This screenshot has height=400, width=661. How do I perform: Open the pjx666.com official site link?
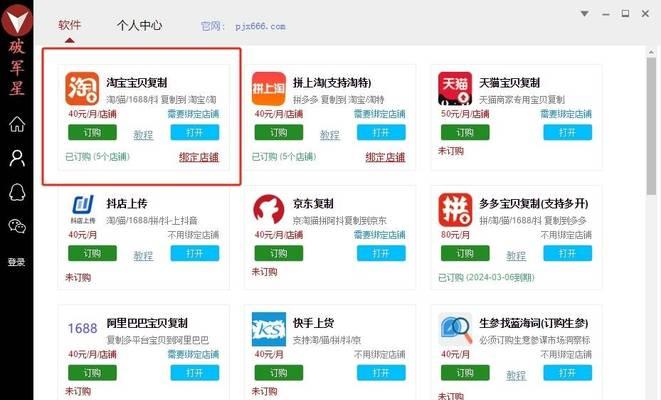(260, 26)
